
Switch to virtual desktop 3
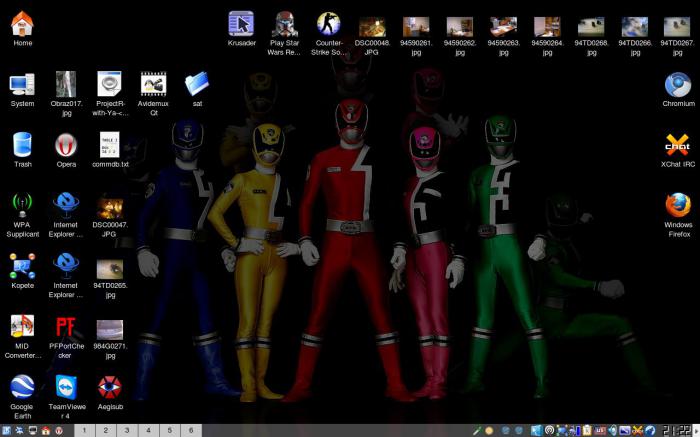127,430
